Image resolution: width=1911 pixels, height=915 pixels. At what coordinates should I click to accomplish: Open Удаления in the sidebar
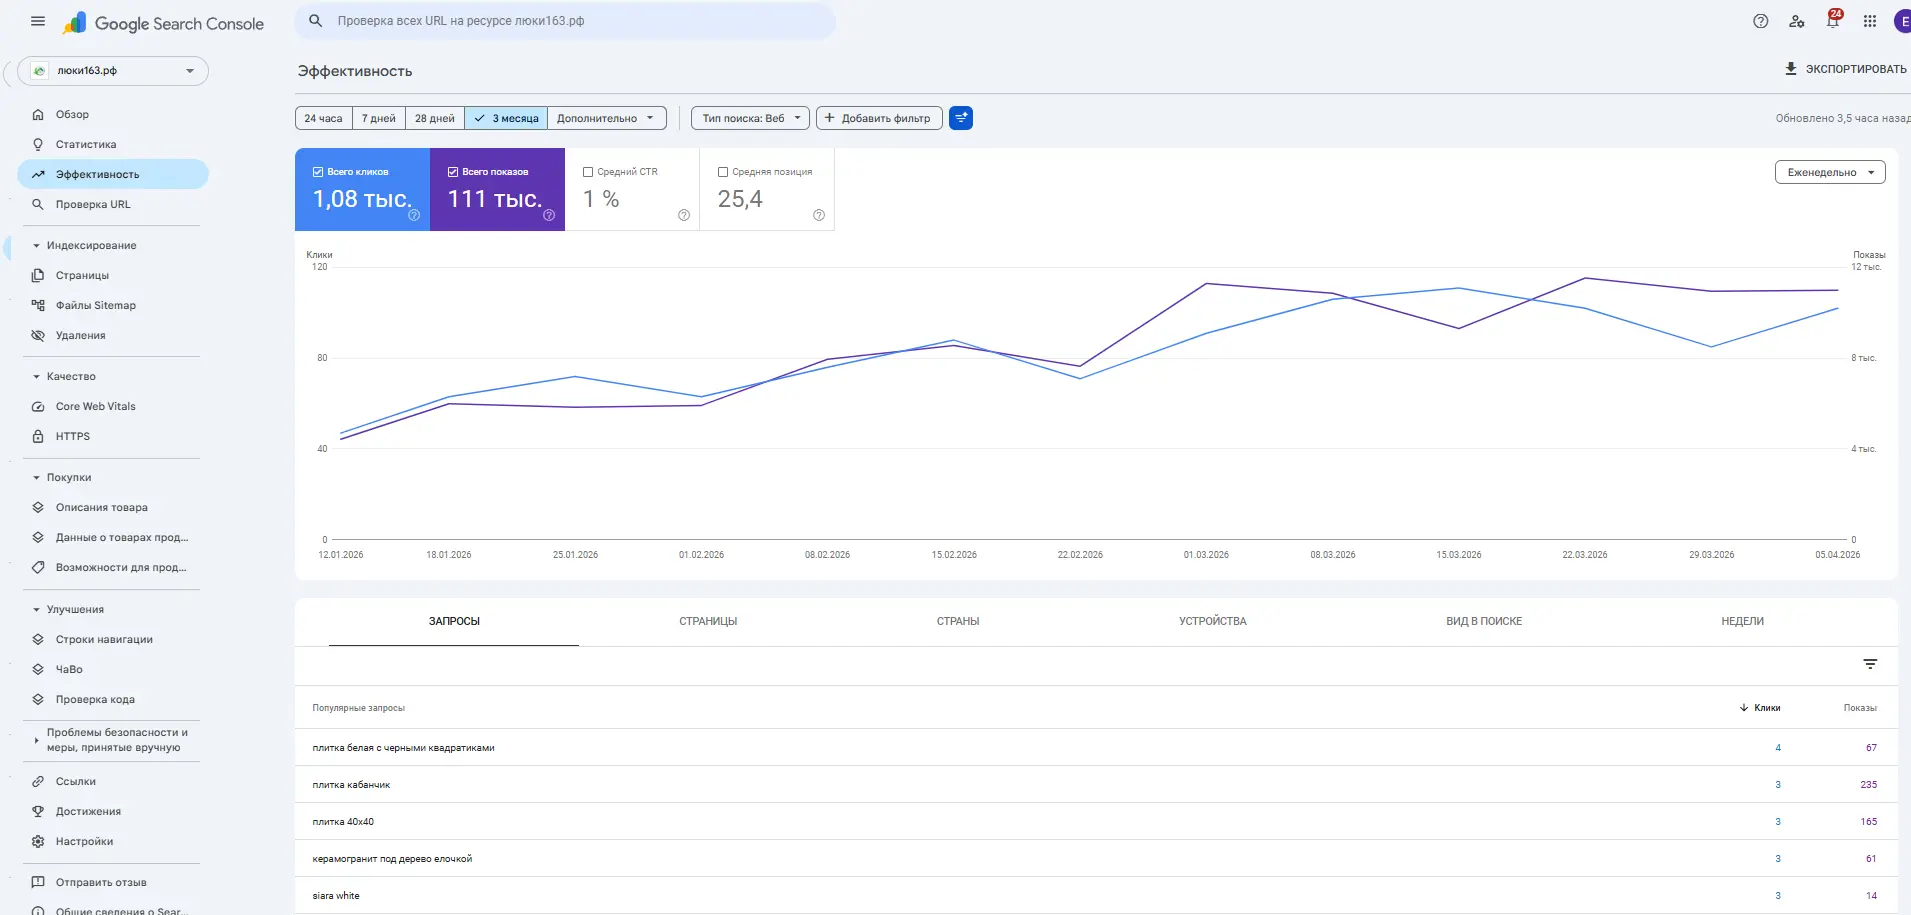click(113, 335)
